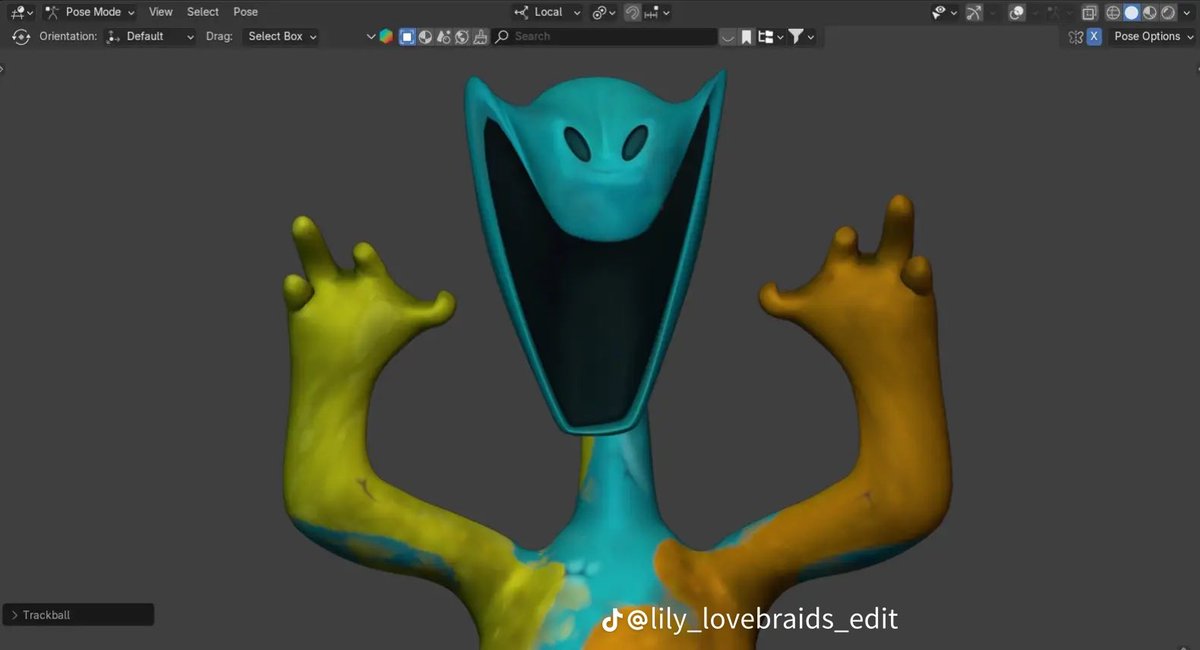Expand the Trackball operator panel
Image resolution: width=1200 pixels, height=650 pixels.
[78, 615]
